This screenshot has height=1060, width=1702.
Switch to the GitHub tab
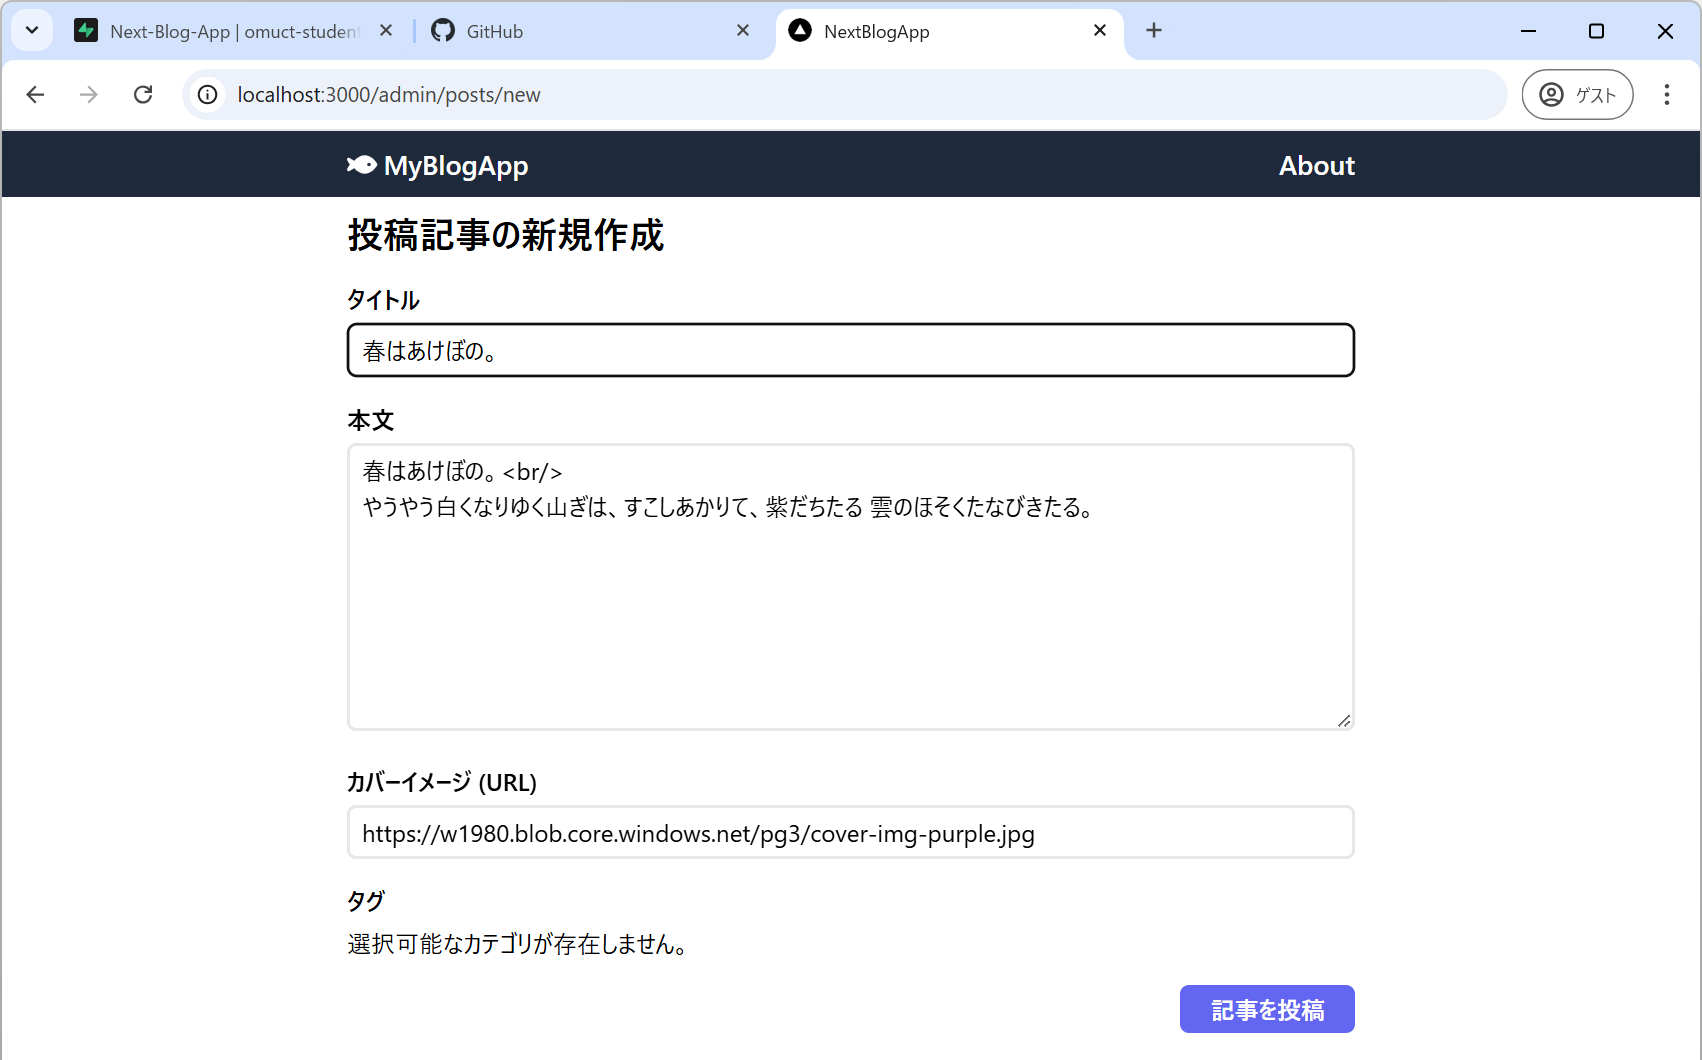(x=580, y=31)
